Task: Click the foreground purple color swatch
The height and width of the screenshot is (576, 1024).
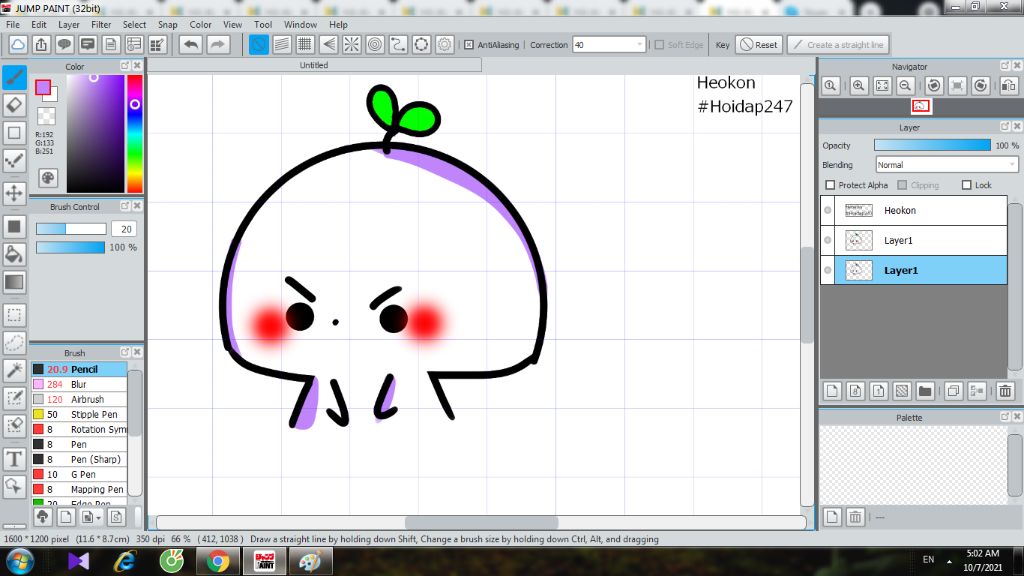Action: pos(43,87)
